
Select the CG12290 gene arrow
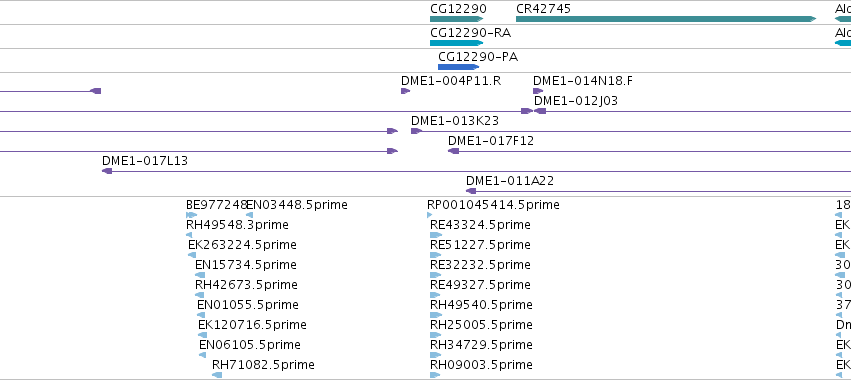pos(456,19)
